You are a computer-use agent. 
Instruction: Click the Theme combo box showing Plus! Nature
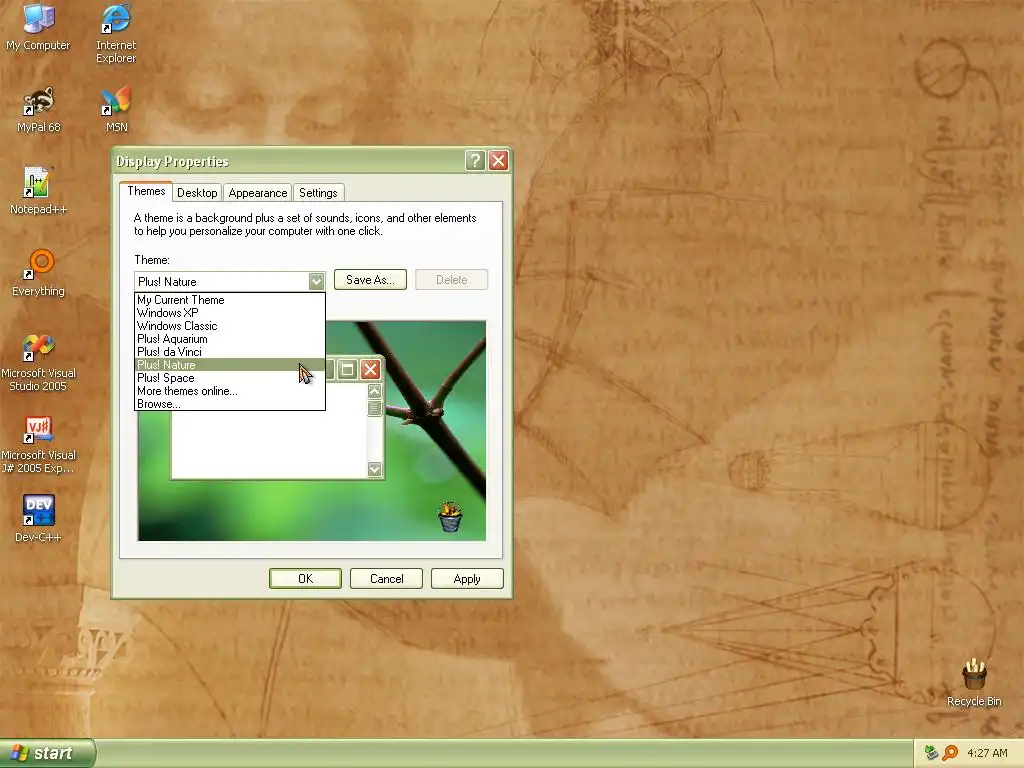tap(229, 281)
